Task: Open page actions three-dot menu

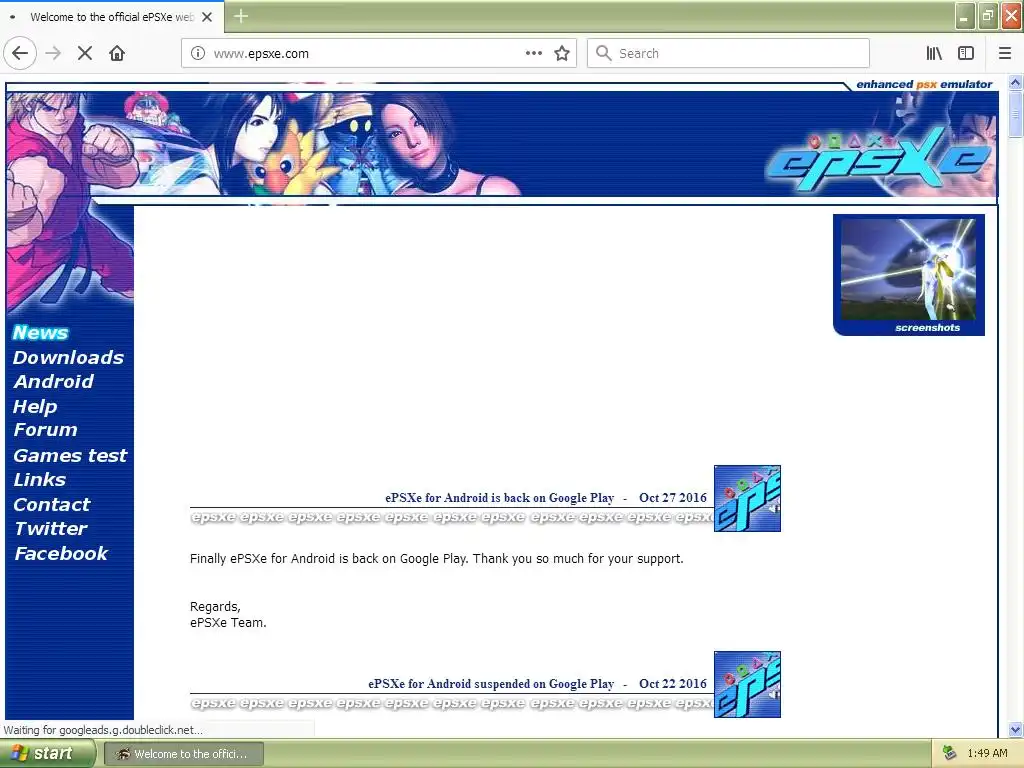Action: (x=534, y=53)
